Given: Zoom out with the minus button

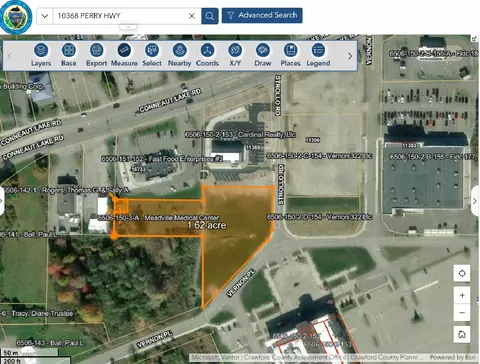Looking at the screenshot, I should [462, 313].
